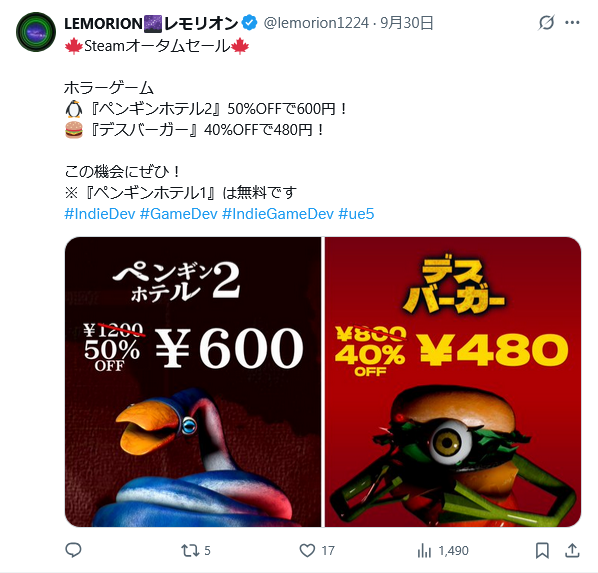Viewport: 598px width, 573px height.
Task: Open the LEMORION profile avatar
Action: (36, 32)
